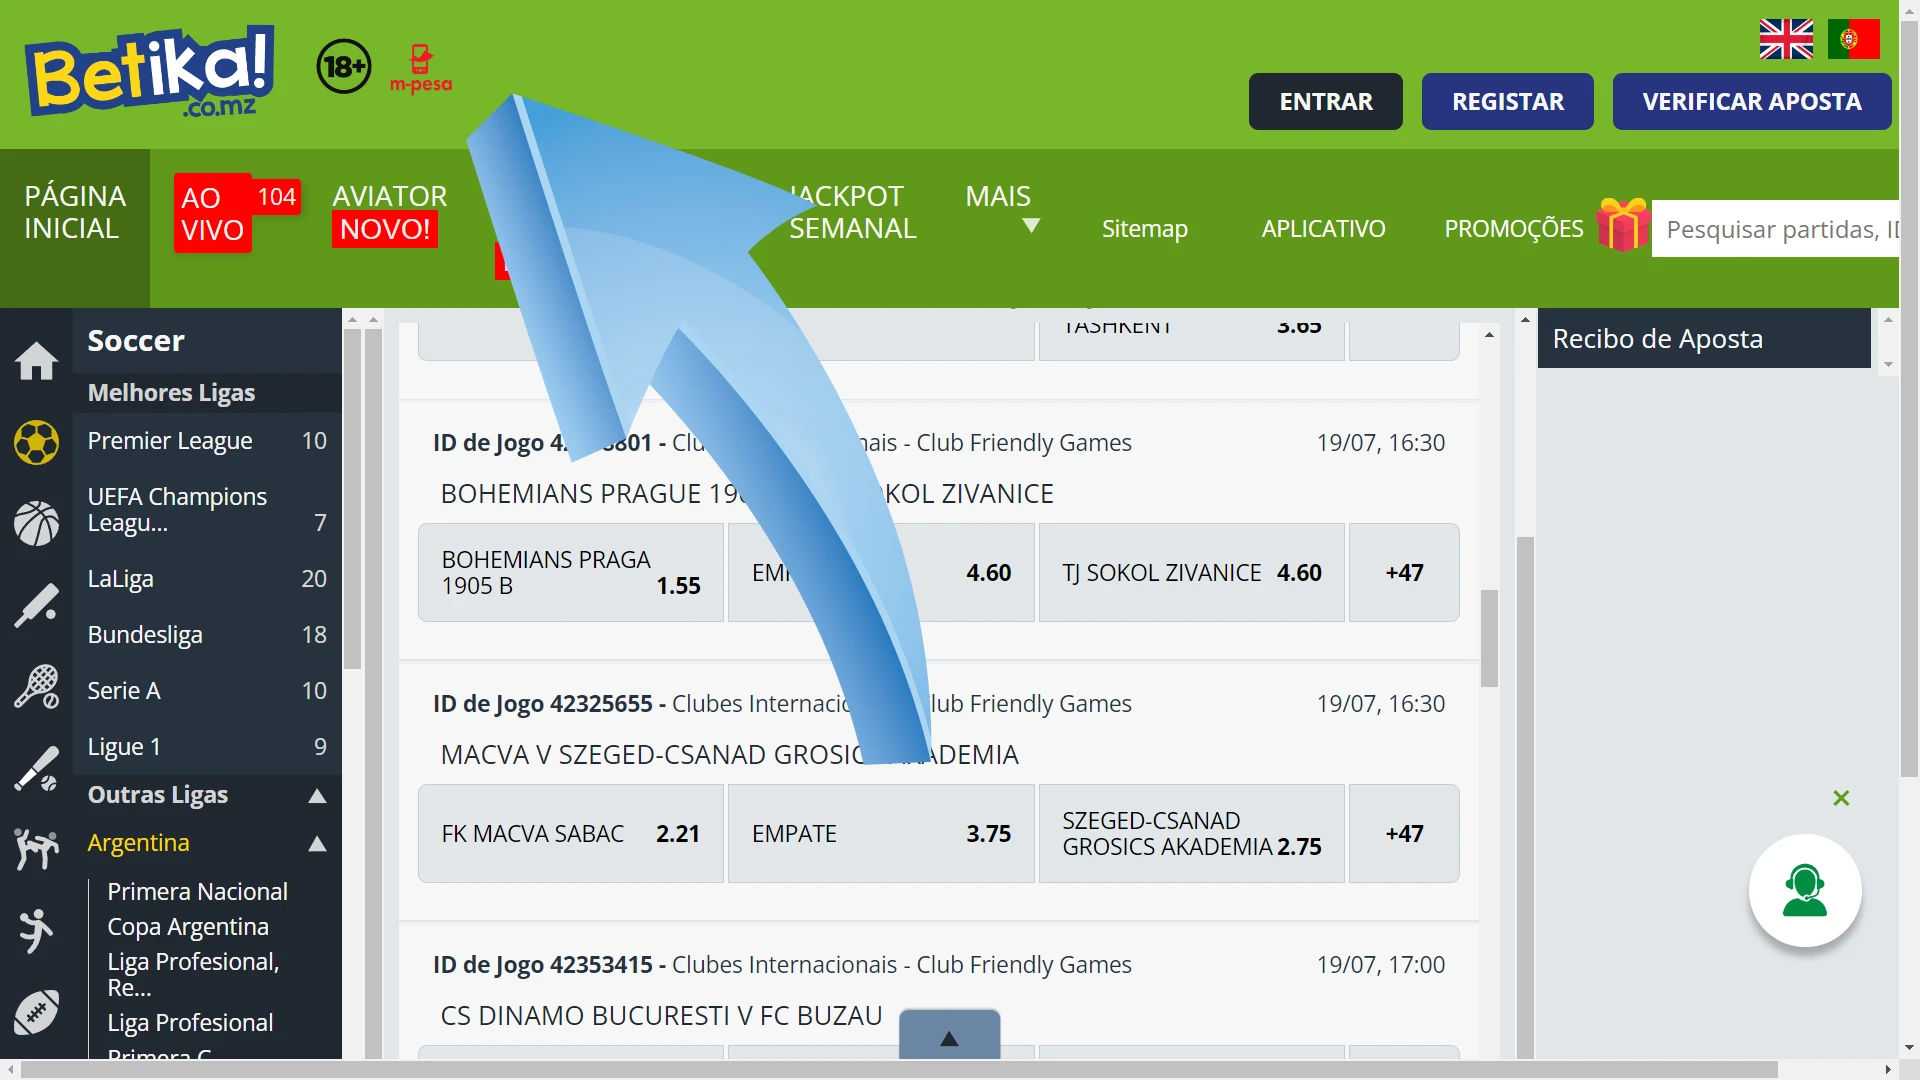Select Bundesliga in sidebar

(207, 635)
